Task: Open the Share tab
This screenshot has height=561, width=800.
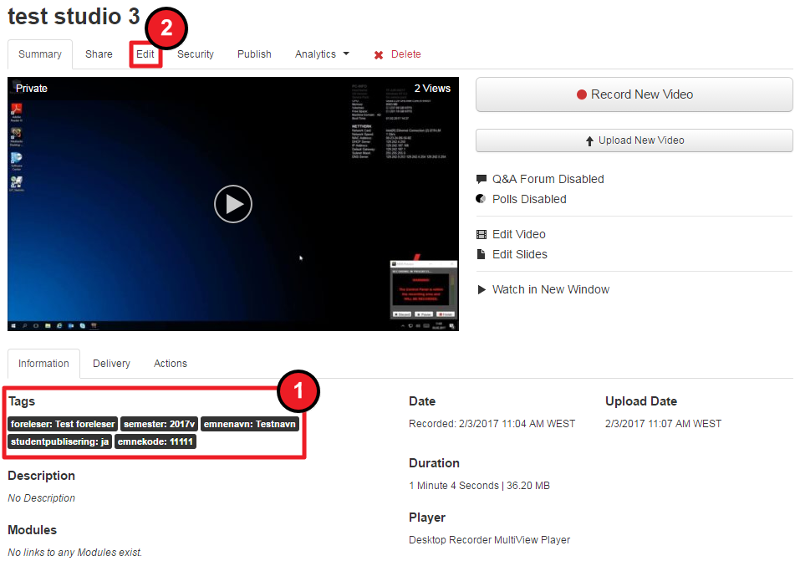Action: 99,54
